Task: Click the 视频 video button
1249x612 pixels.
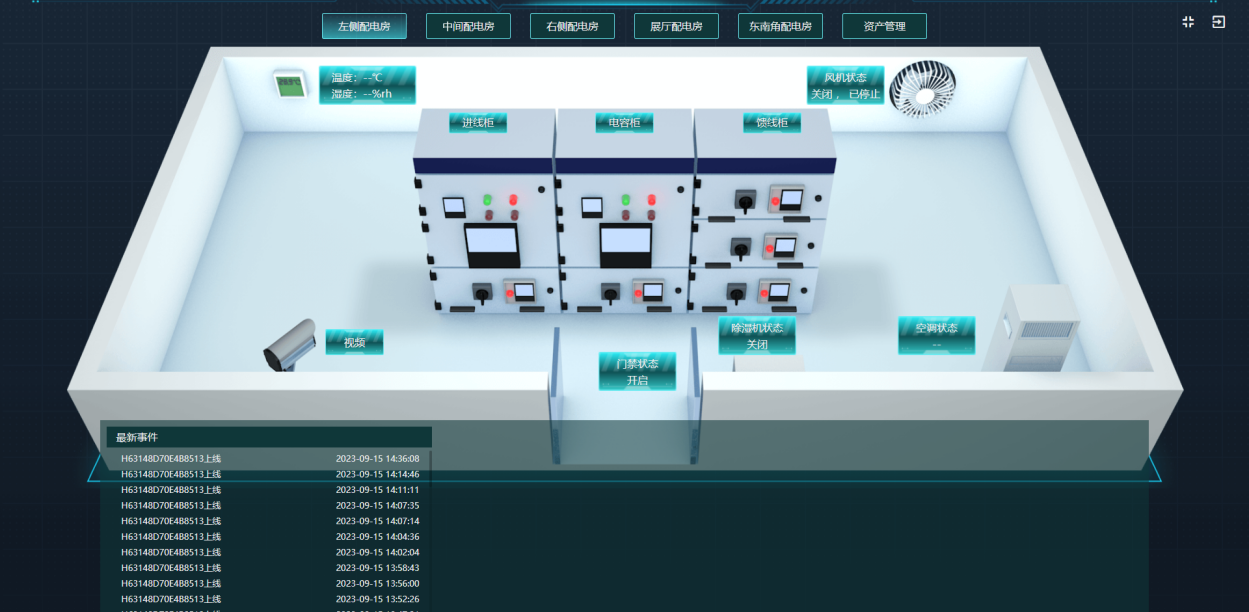Action: click(354, 343)
